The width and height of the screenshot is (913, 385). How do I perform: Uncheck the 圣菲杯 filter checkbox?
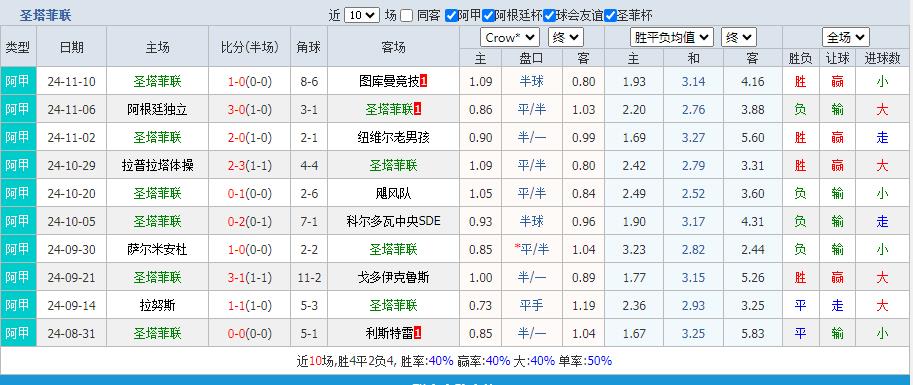pyautogui.click(x=610, y=16)
